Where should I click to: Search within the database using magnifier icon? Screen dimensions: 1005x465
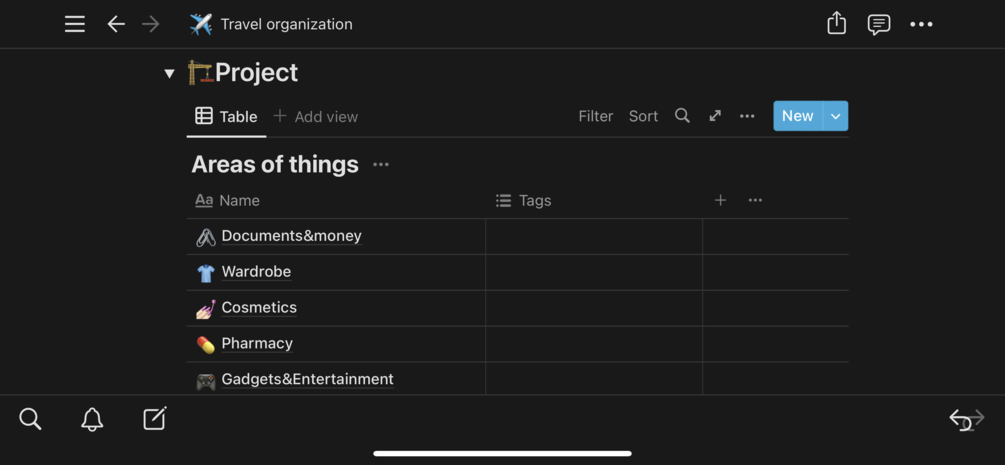point(682,116)
